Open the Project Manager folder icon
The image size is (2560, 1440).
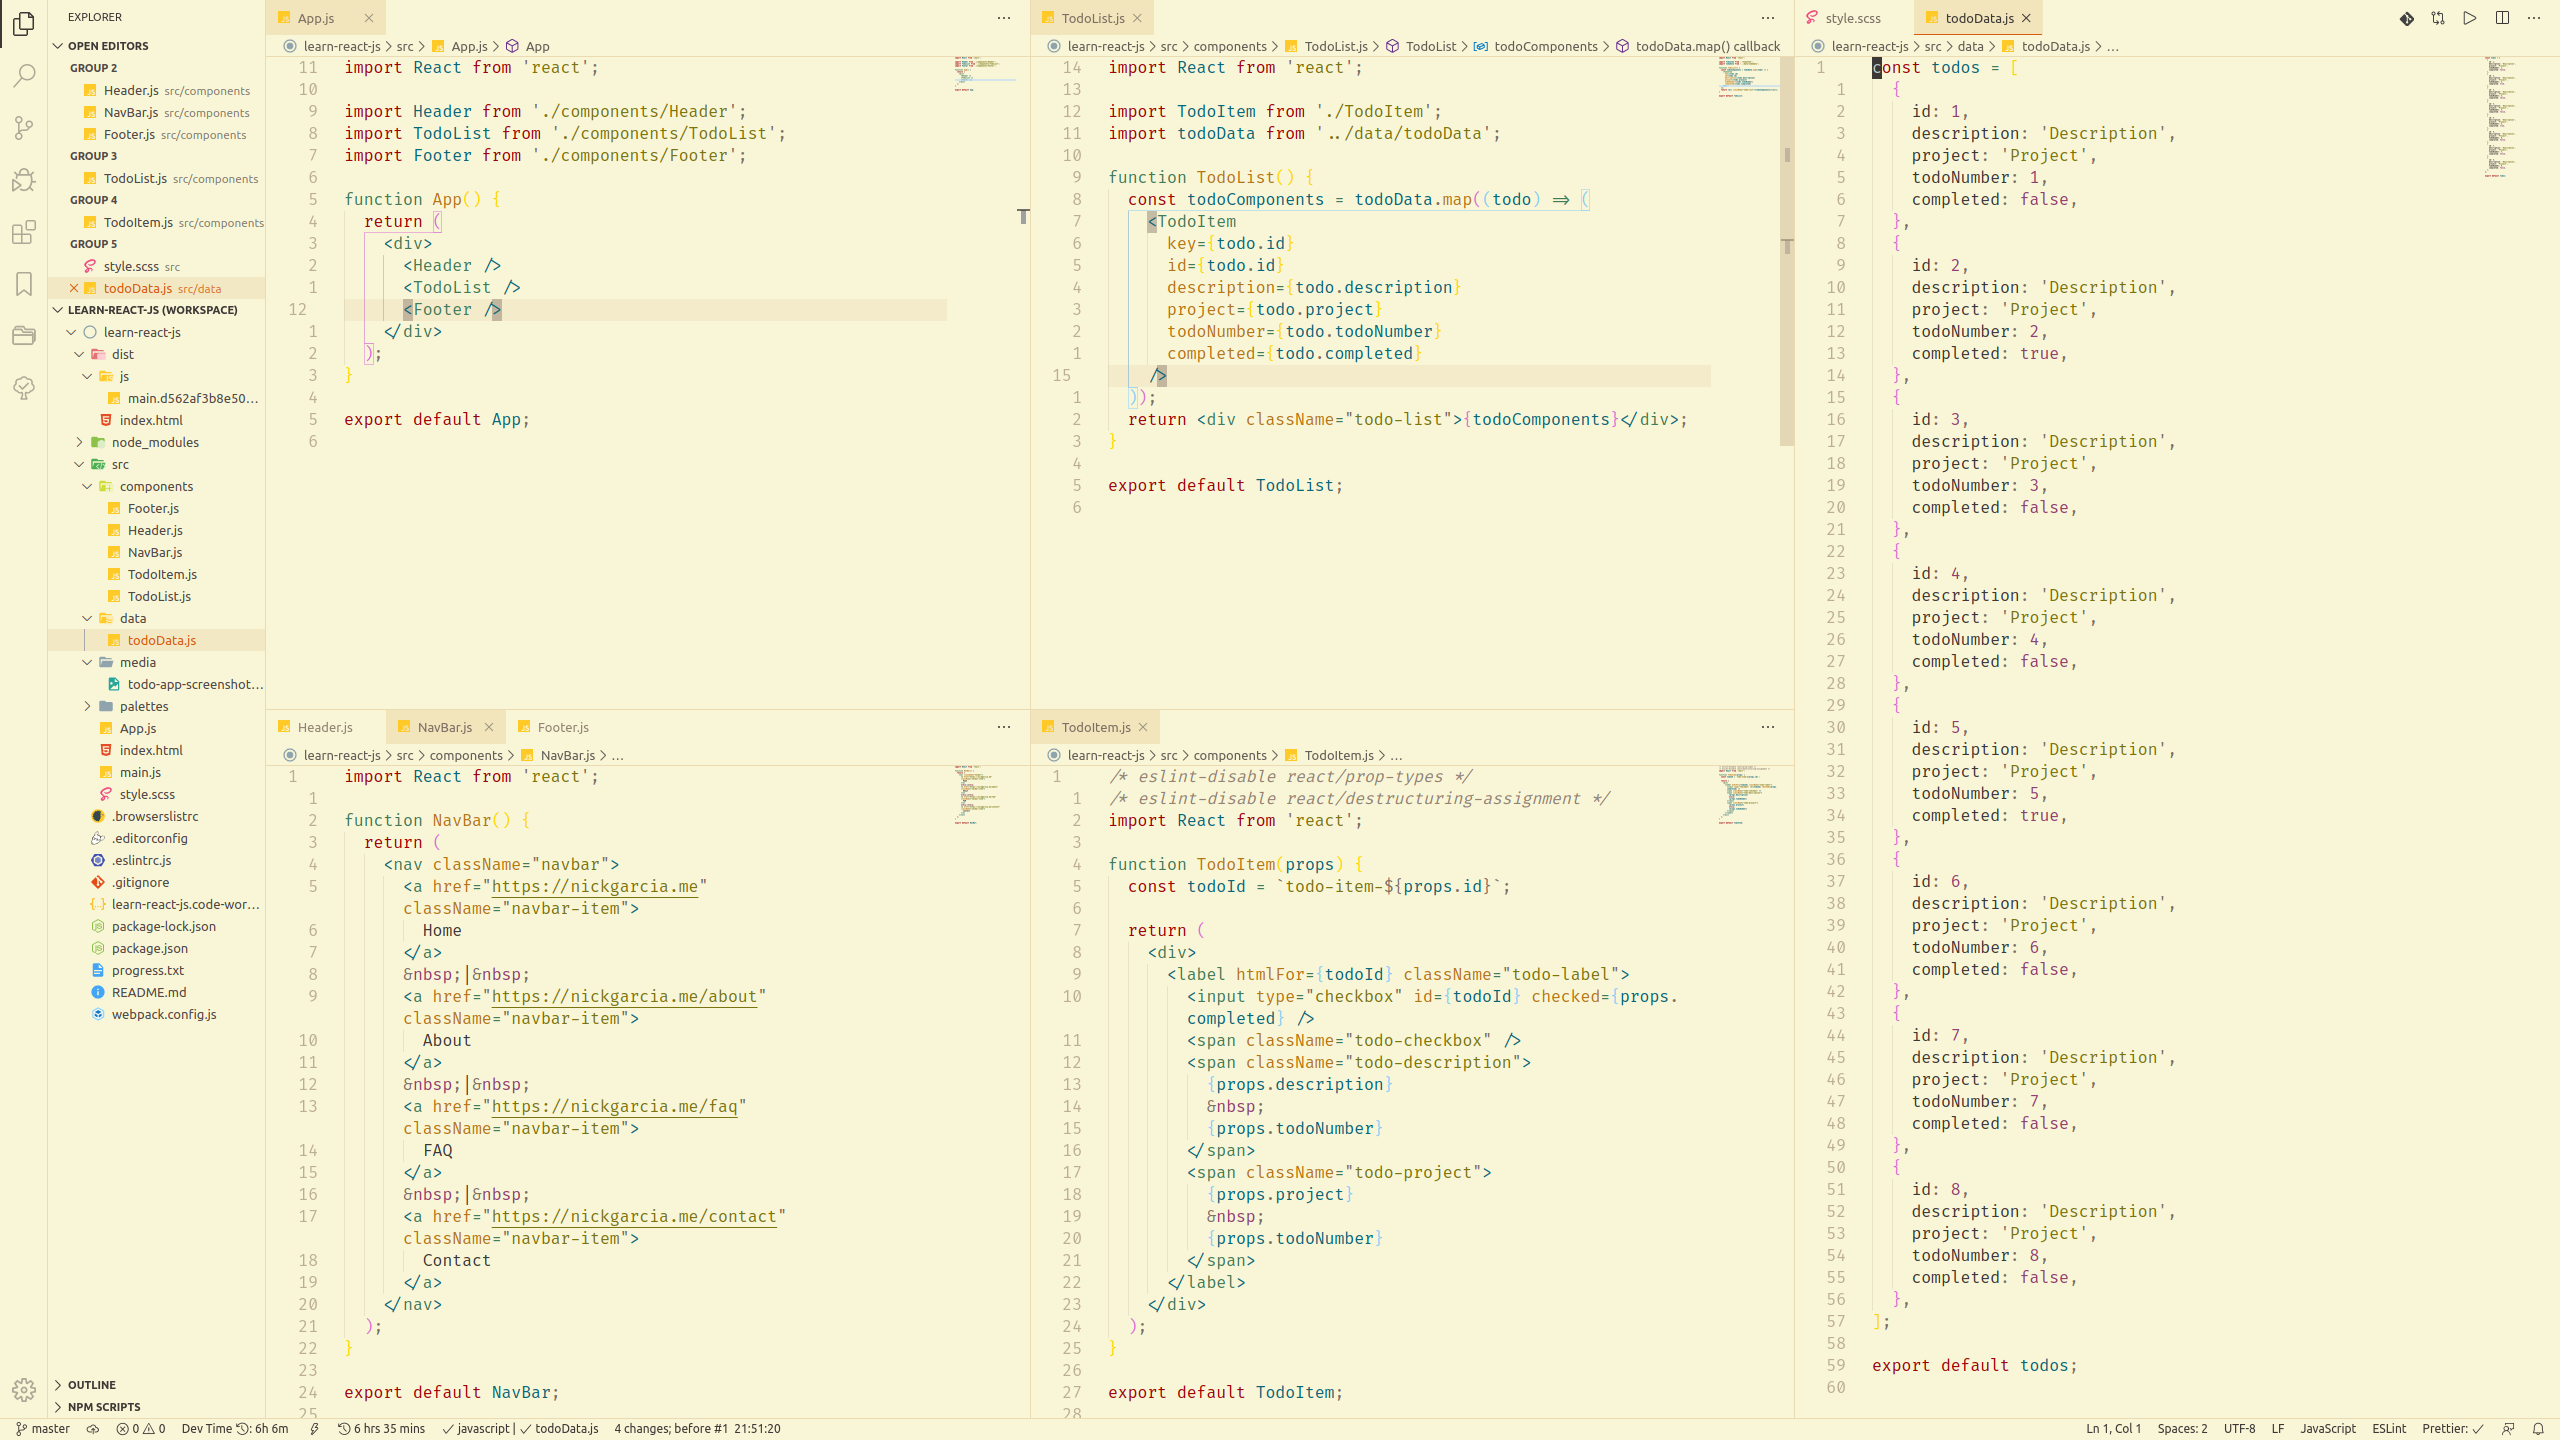point(24,336)
